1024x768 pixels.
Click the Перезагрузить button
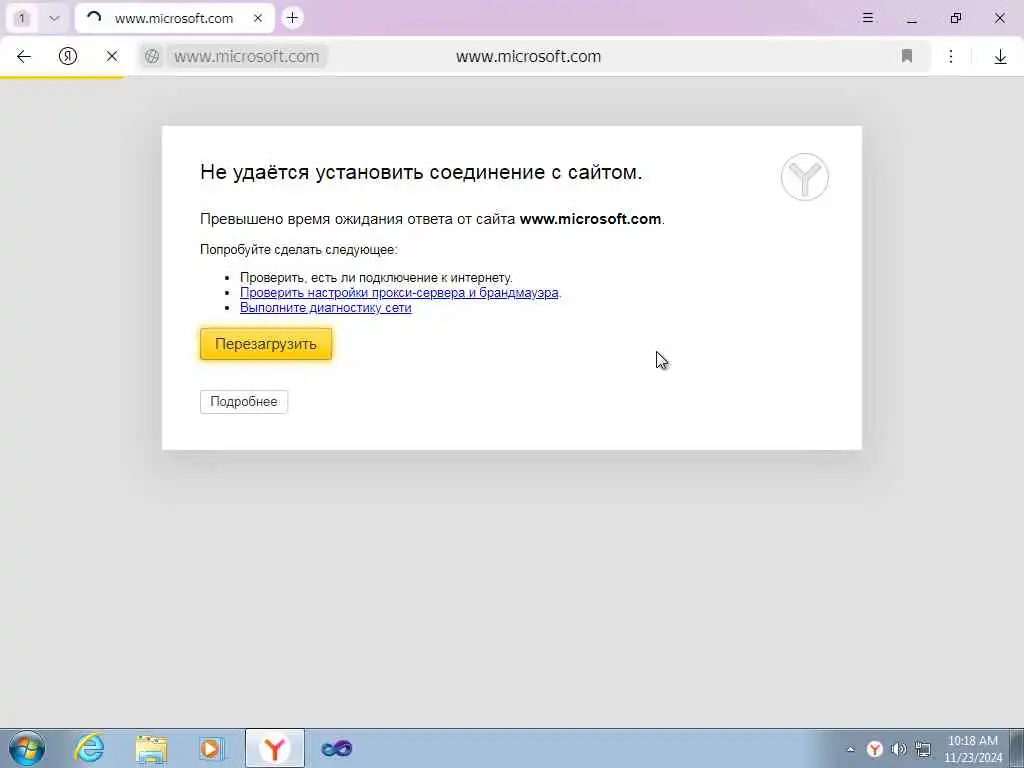(x=266, y=344)
